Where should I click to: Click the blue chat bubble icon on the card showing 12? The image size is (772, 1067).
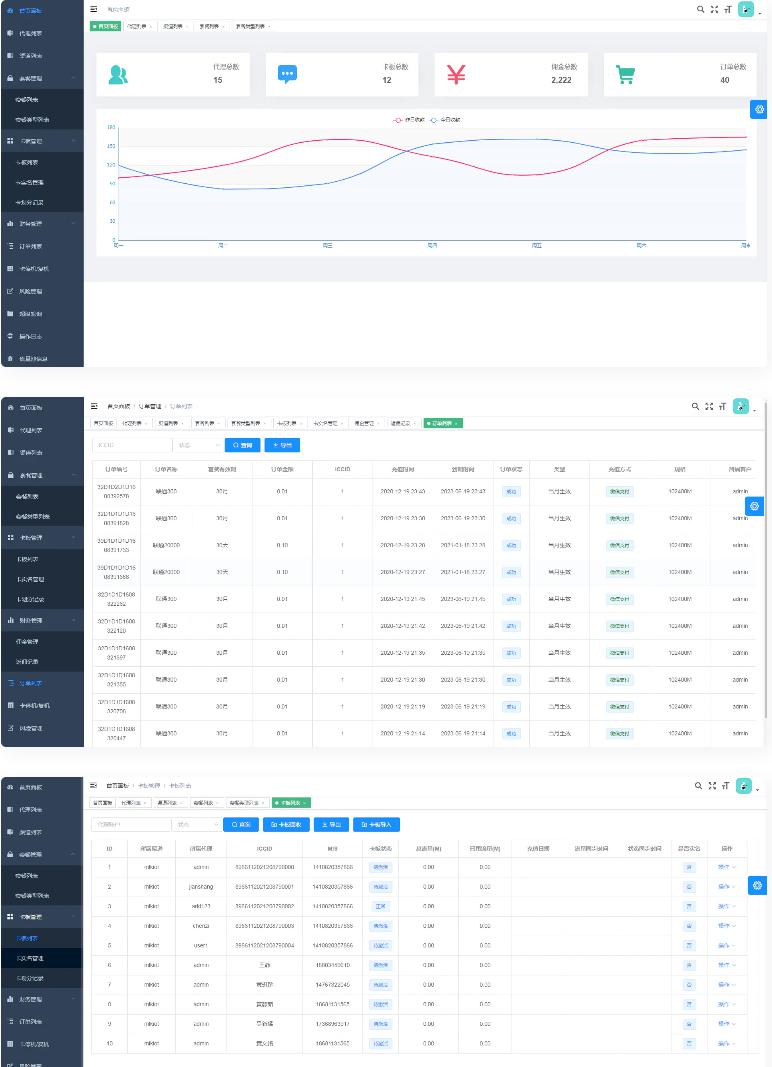coord(287,74)
